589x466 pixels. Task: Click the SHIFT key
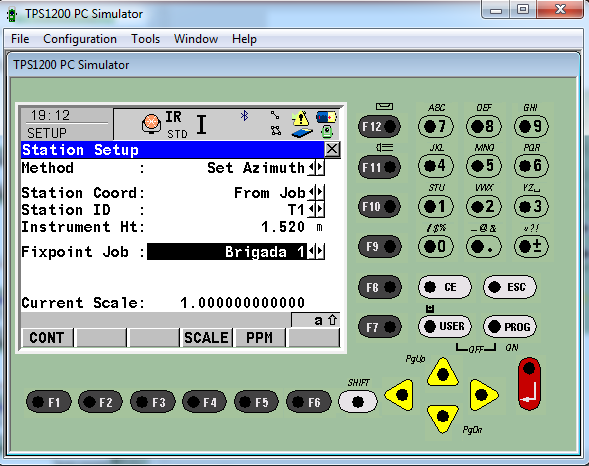358,402
